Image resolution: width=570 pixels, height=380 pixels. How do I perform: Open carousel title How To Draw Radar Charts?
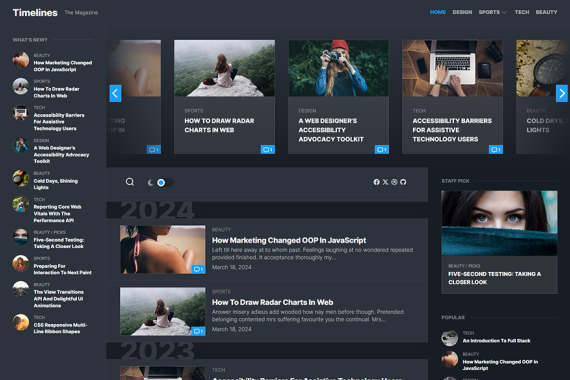click(x=219, y=125)
